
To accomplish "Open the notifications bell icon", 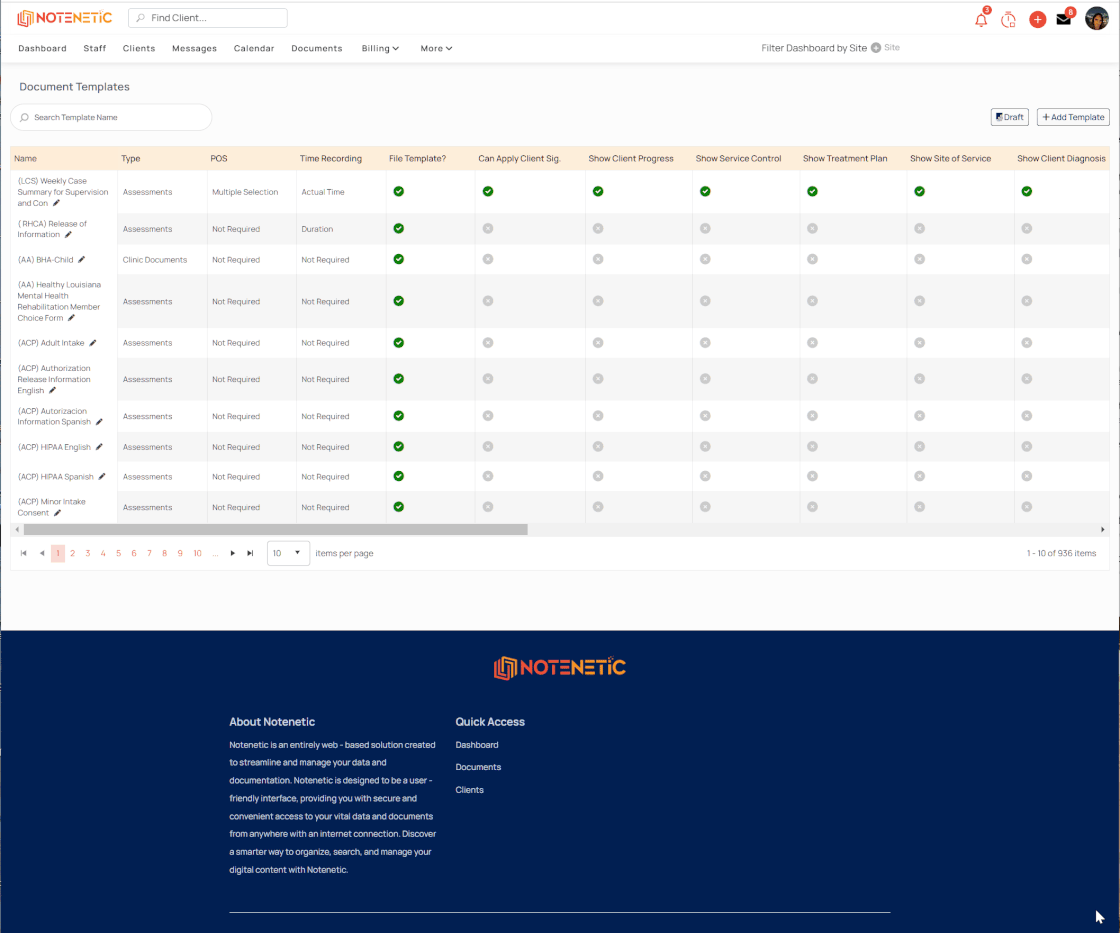I will click(981, 19).
